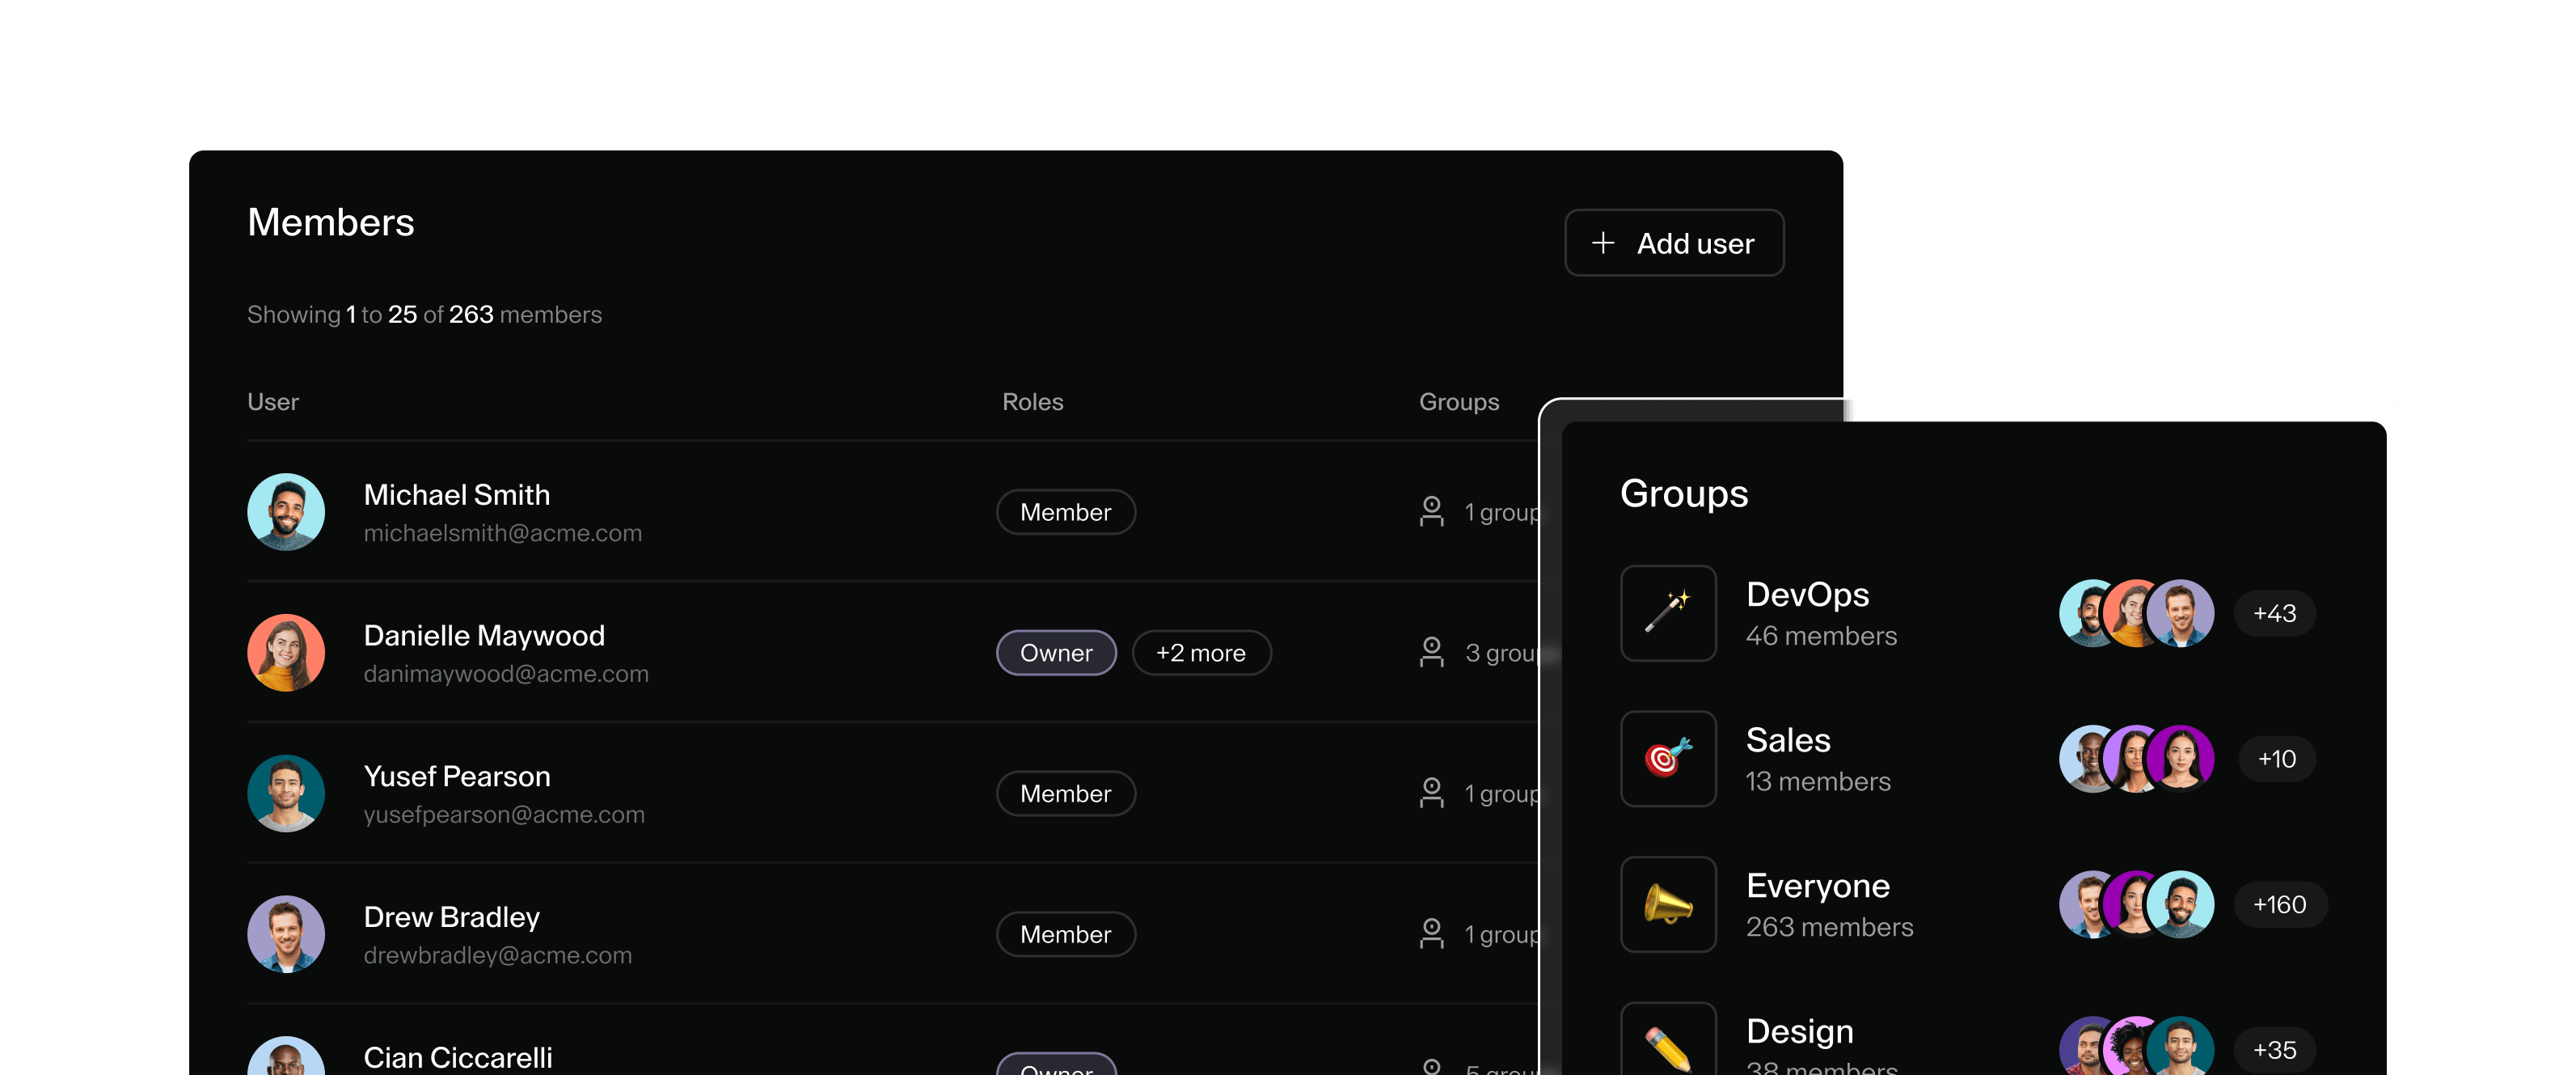
Task: Click Yusef Pearson's name
Action: tap(457, 777)
